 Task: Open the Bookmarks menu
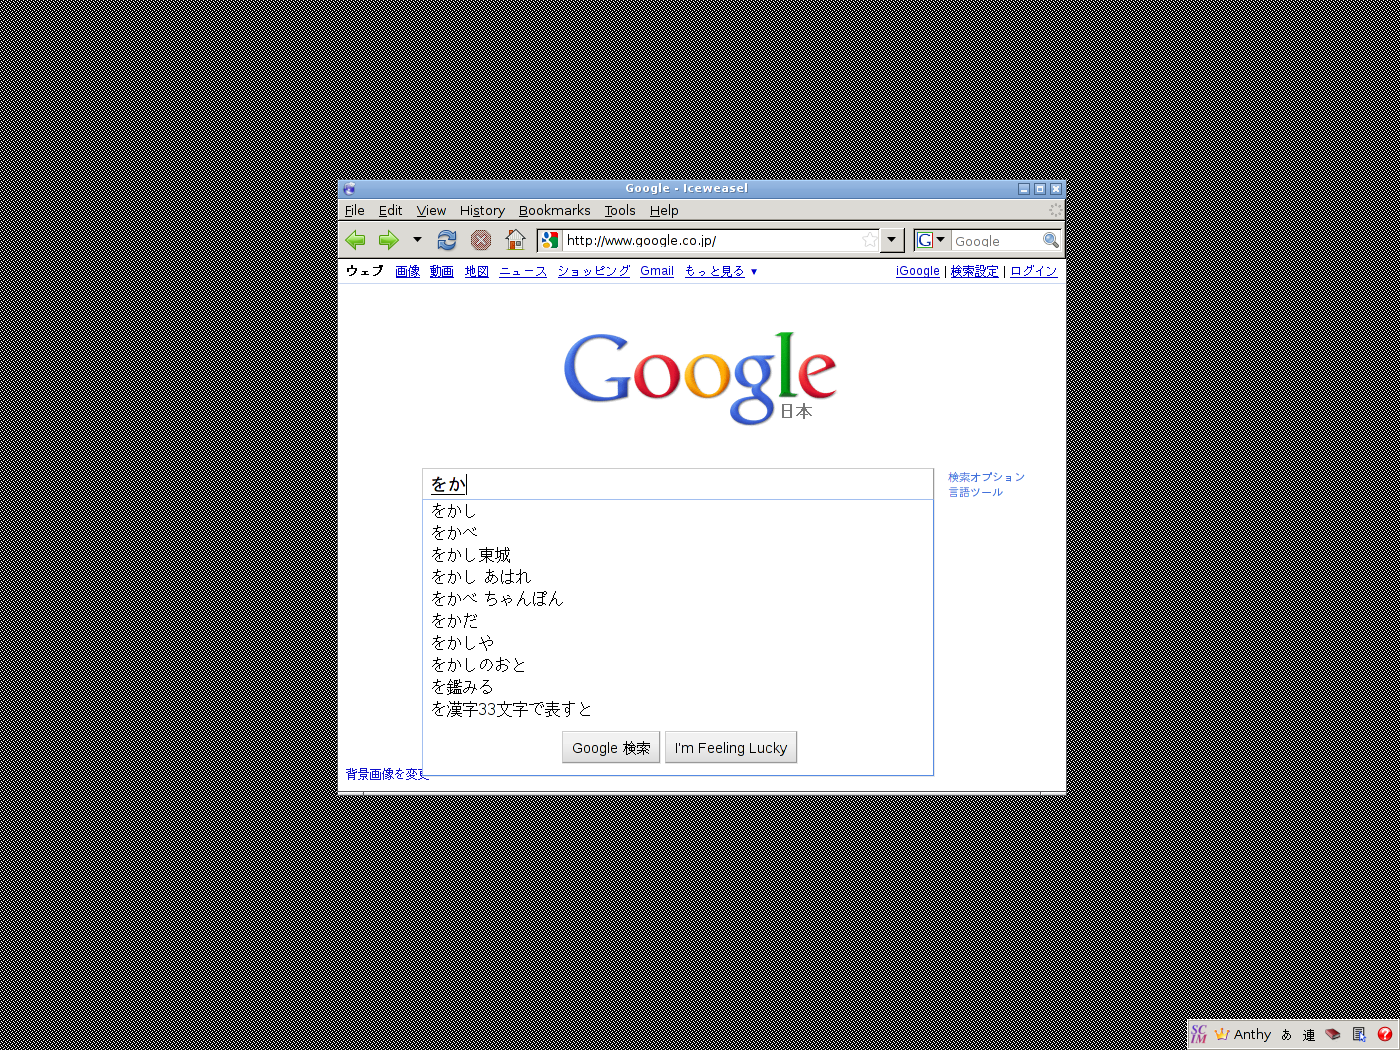coord(554,210)
